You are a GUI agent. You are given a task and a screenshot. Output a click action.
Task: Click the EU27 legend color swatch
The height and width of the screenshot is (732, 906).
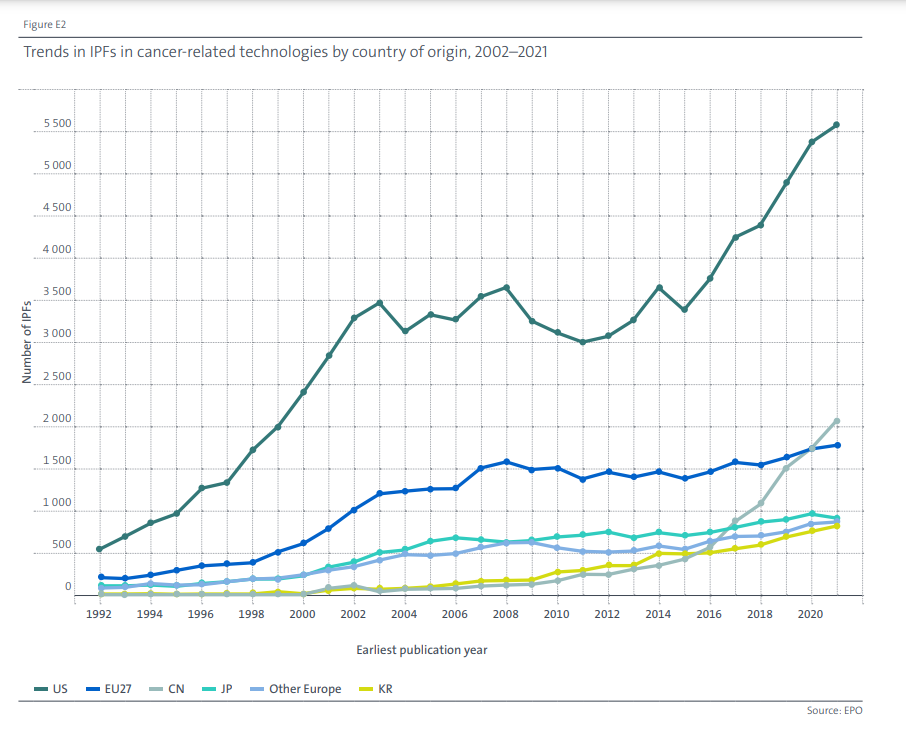click(92, 689)
